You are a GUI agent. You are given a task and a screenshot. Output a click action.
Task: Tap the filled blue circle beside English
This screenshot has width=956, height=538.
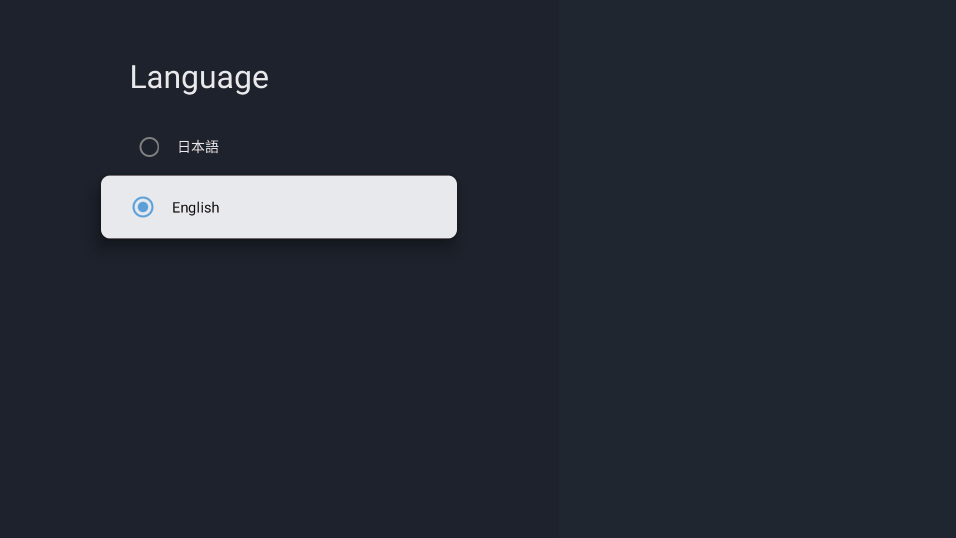143,207
